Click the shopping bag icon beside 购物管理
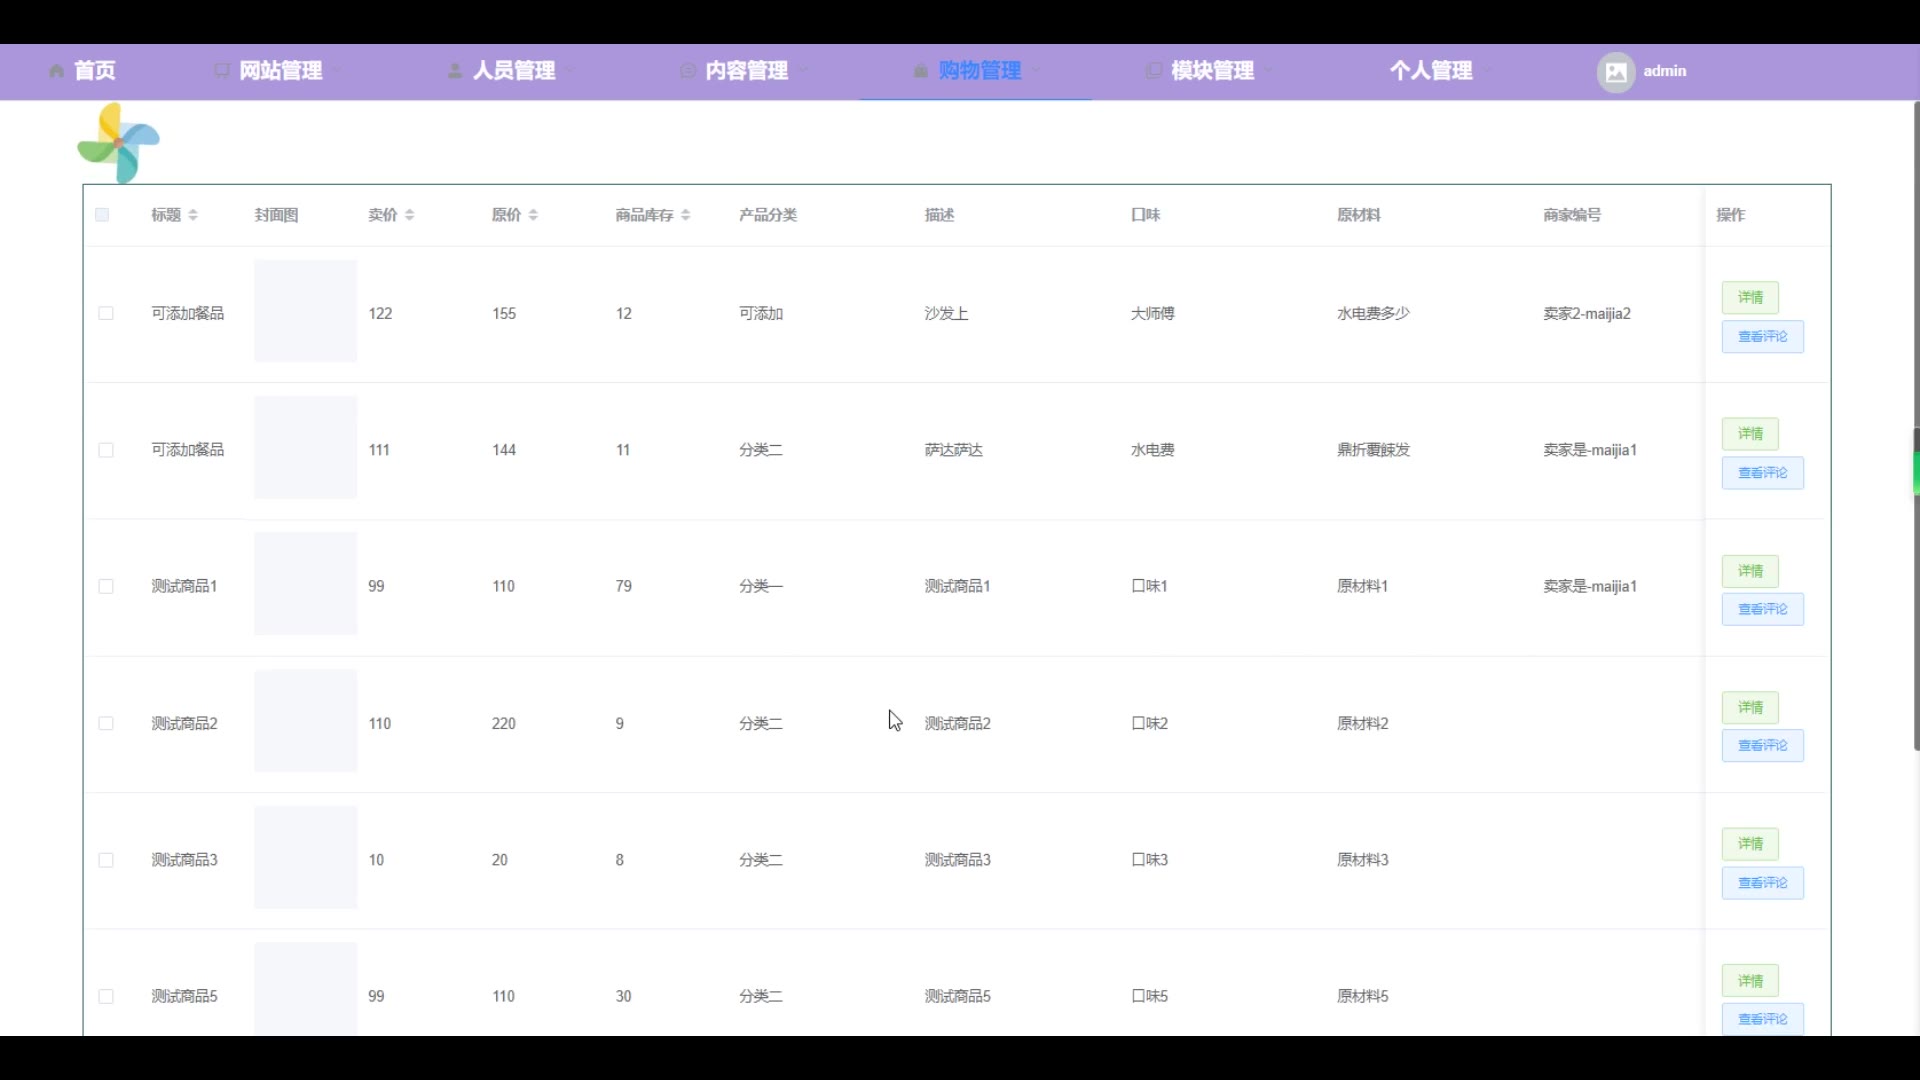1920x1080 pixels. click(x=921, y=71)
